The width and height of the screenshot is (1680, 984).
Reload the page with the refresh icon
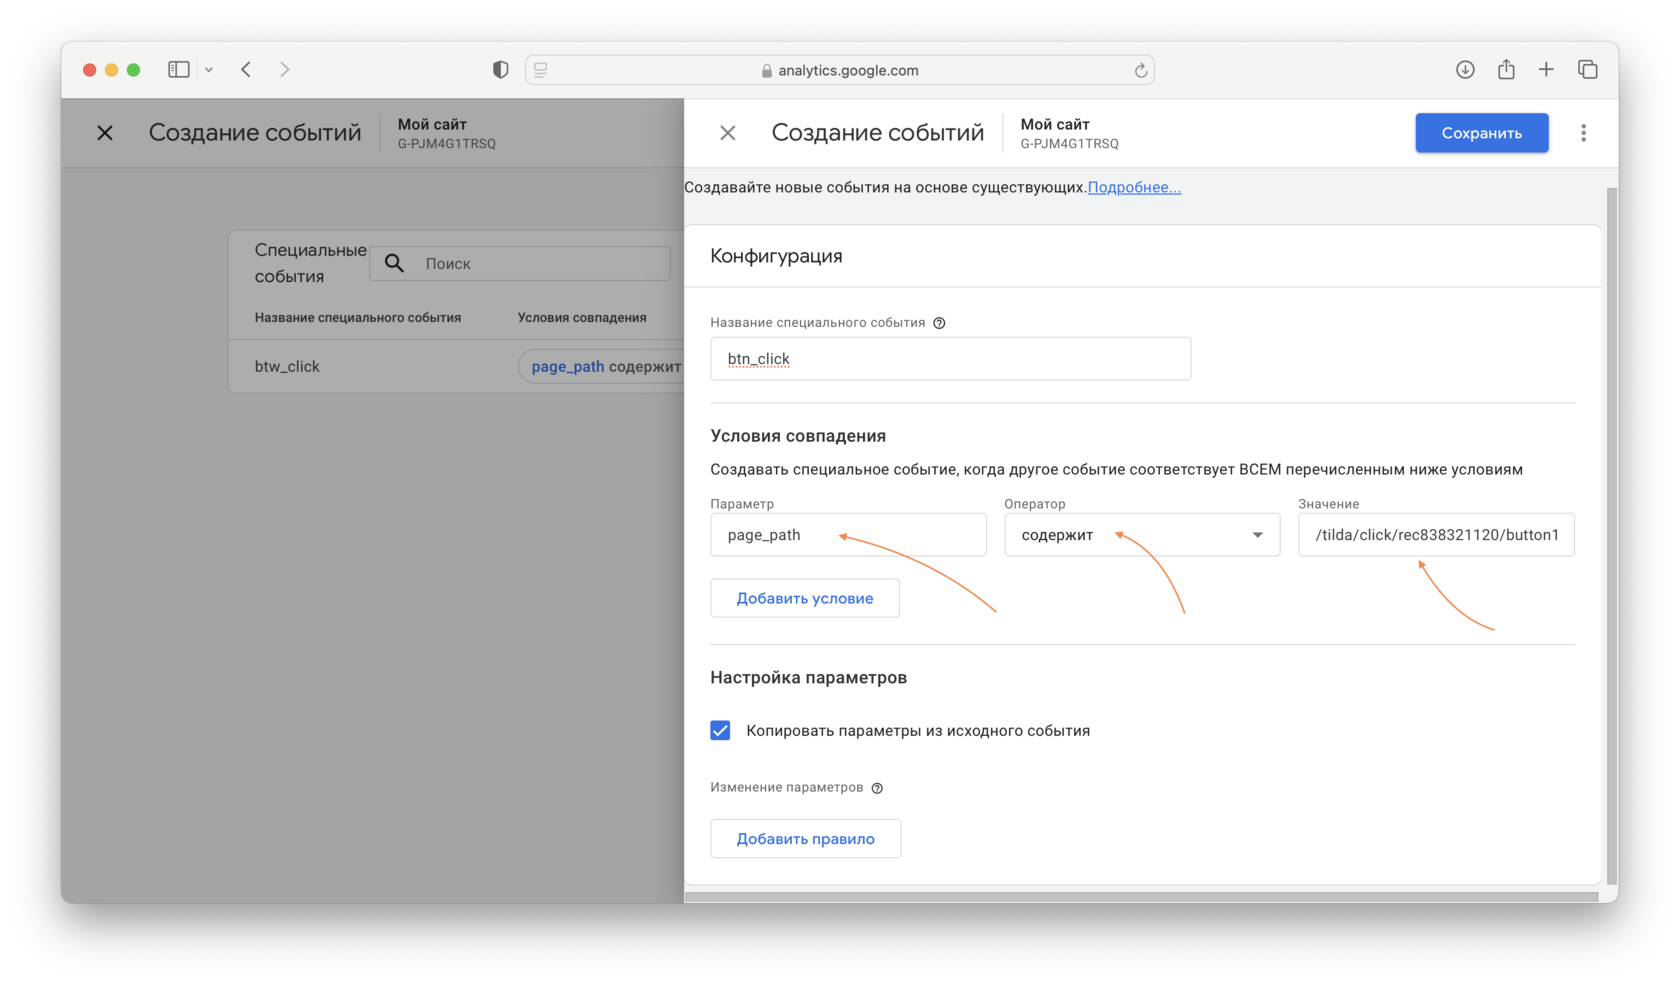click(x=1140, y=70)
